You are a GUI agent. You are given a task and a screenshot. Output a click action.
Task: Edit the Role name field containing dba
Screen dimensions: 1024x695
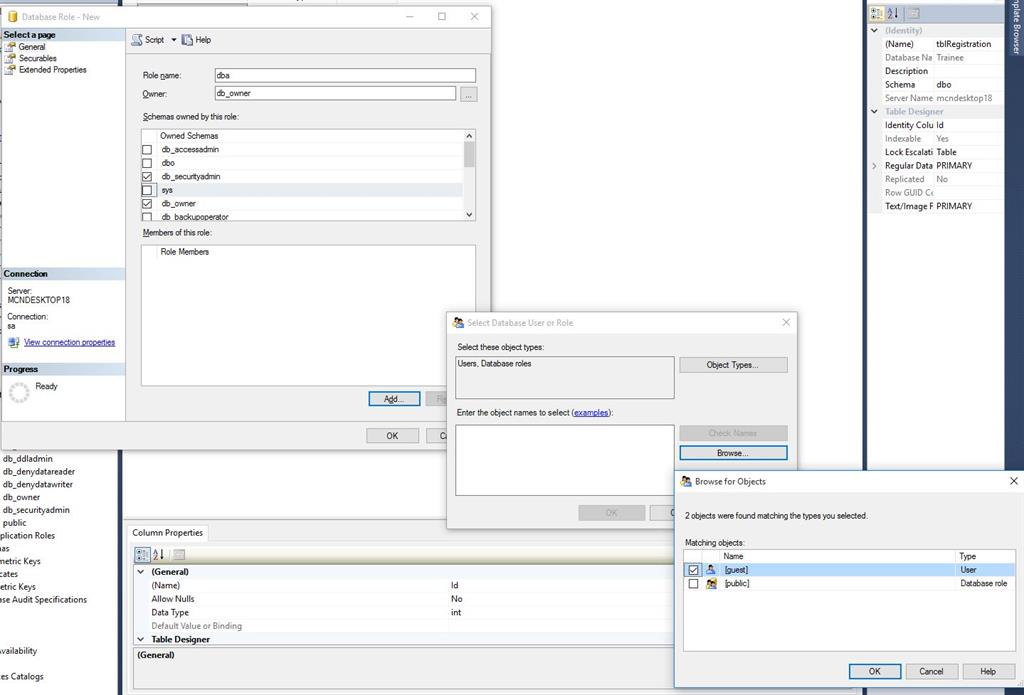point(345,75)
